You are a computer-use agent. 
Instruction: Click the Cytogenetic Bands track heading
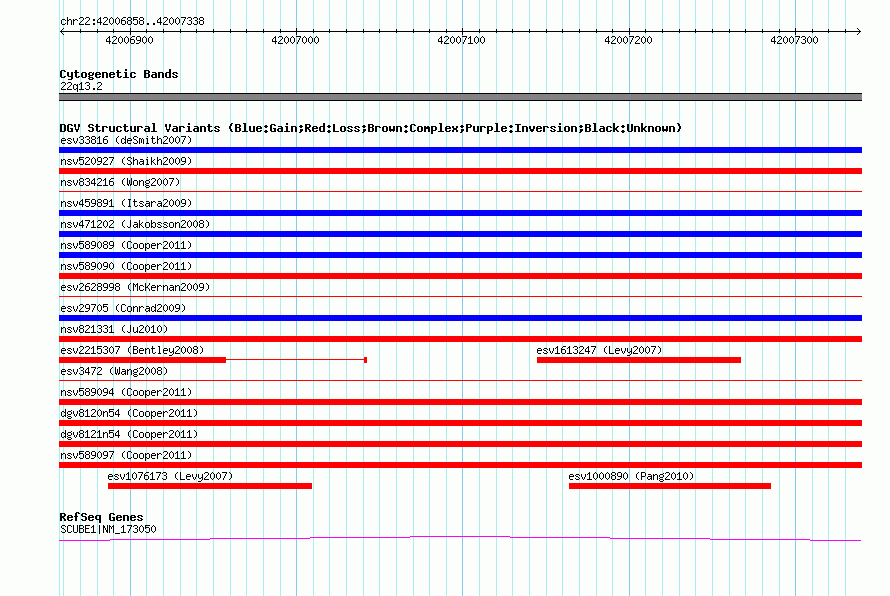pyautogui.click(x=119, y=74)
